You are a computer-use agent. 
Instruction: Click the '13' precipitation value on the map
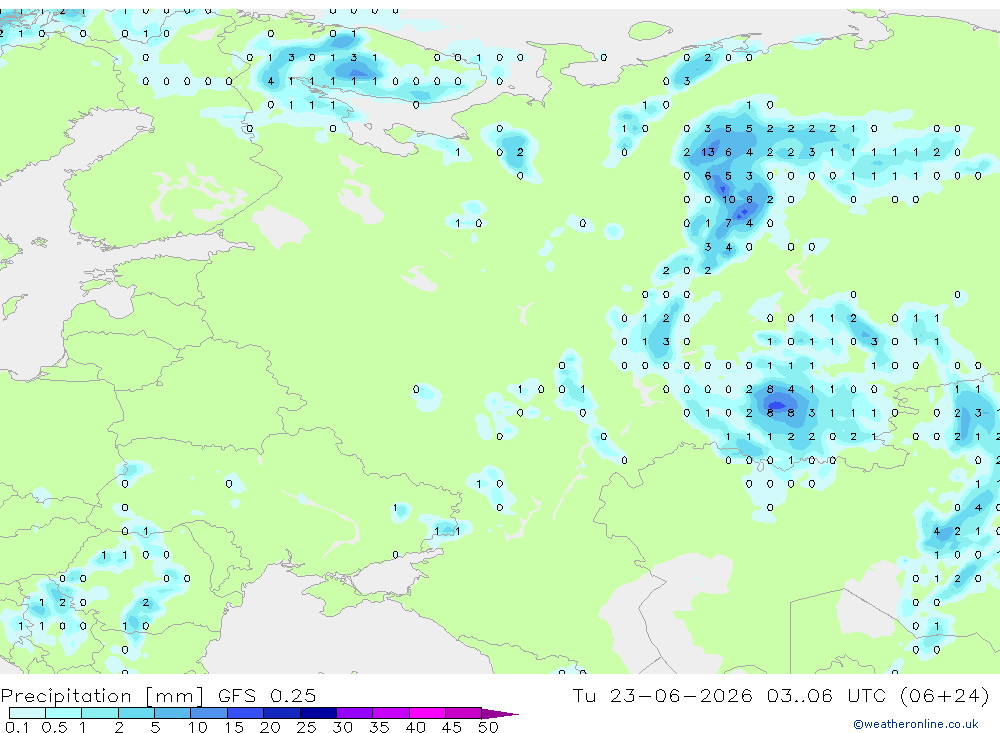click(x=708, y=152)
